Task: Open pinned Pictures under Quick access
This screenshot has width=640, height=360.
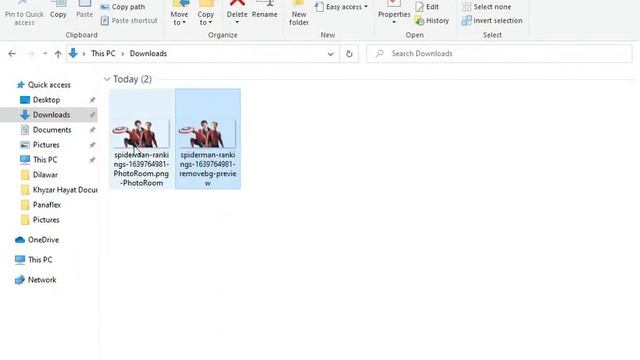Action: (x=46, y=145)
